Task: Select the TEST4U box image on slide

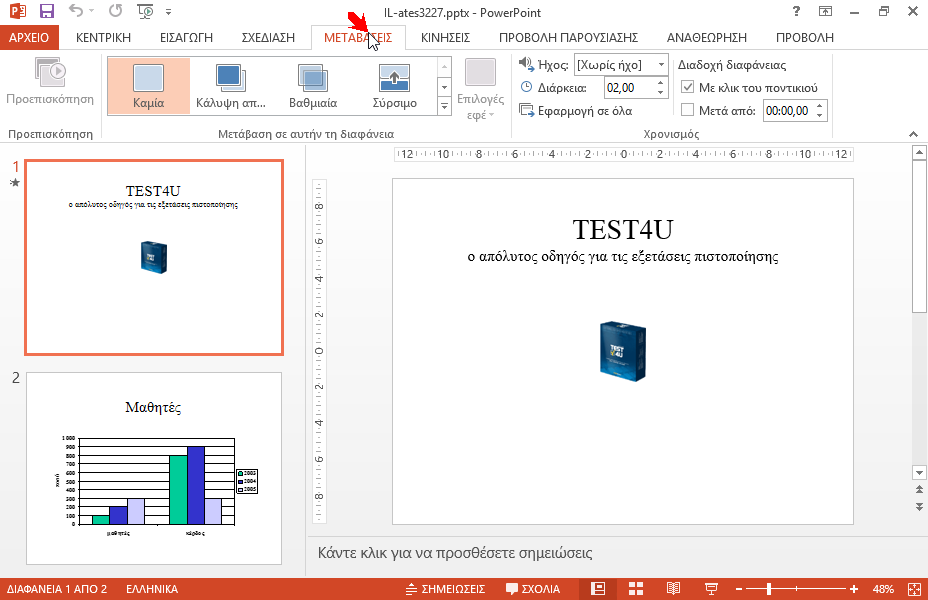Action: [623, 351]
